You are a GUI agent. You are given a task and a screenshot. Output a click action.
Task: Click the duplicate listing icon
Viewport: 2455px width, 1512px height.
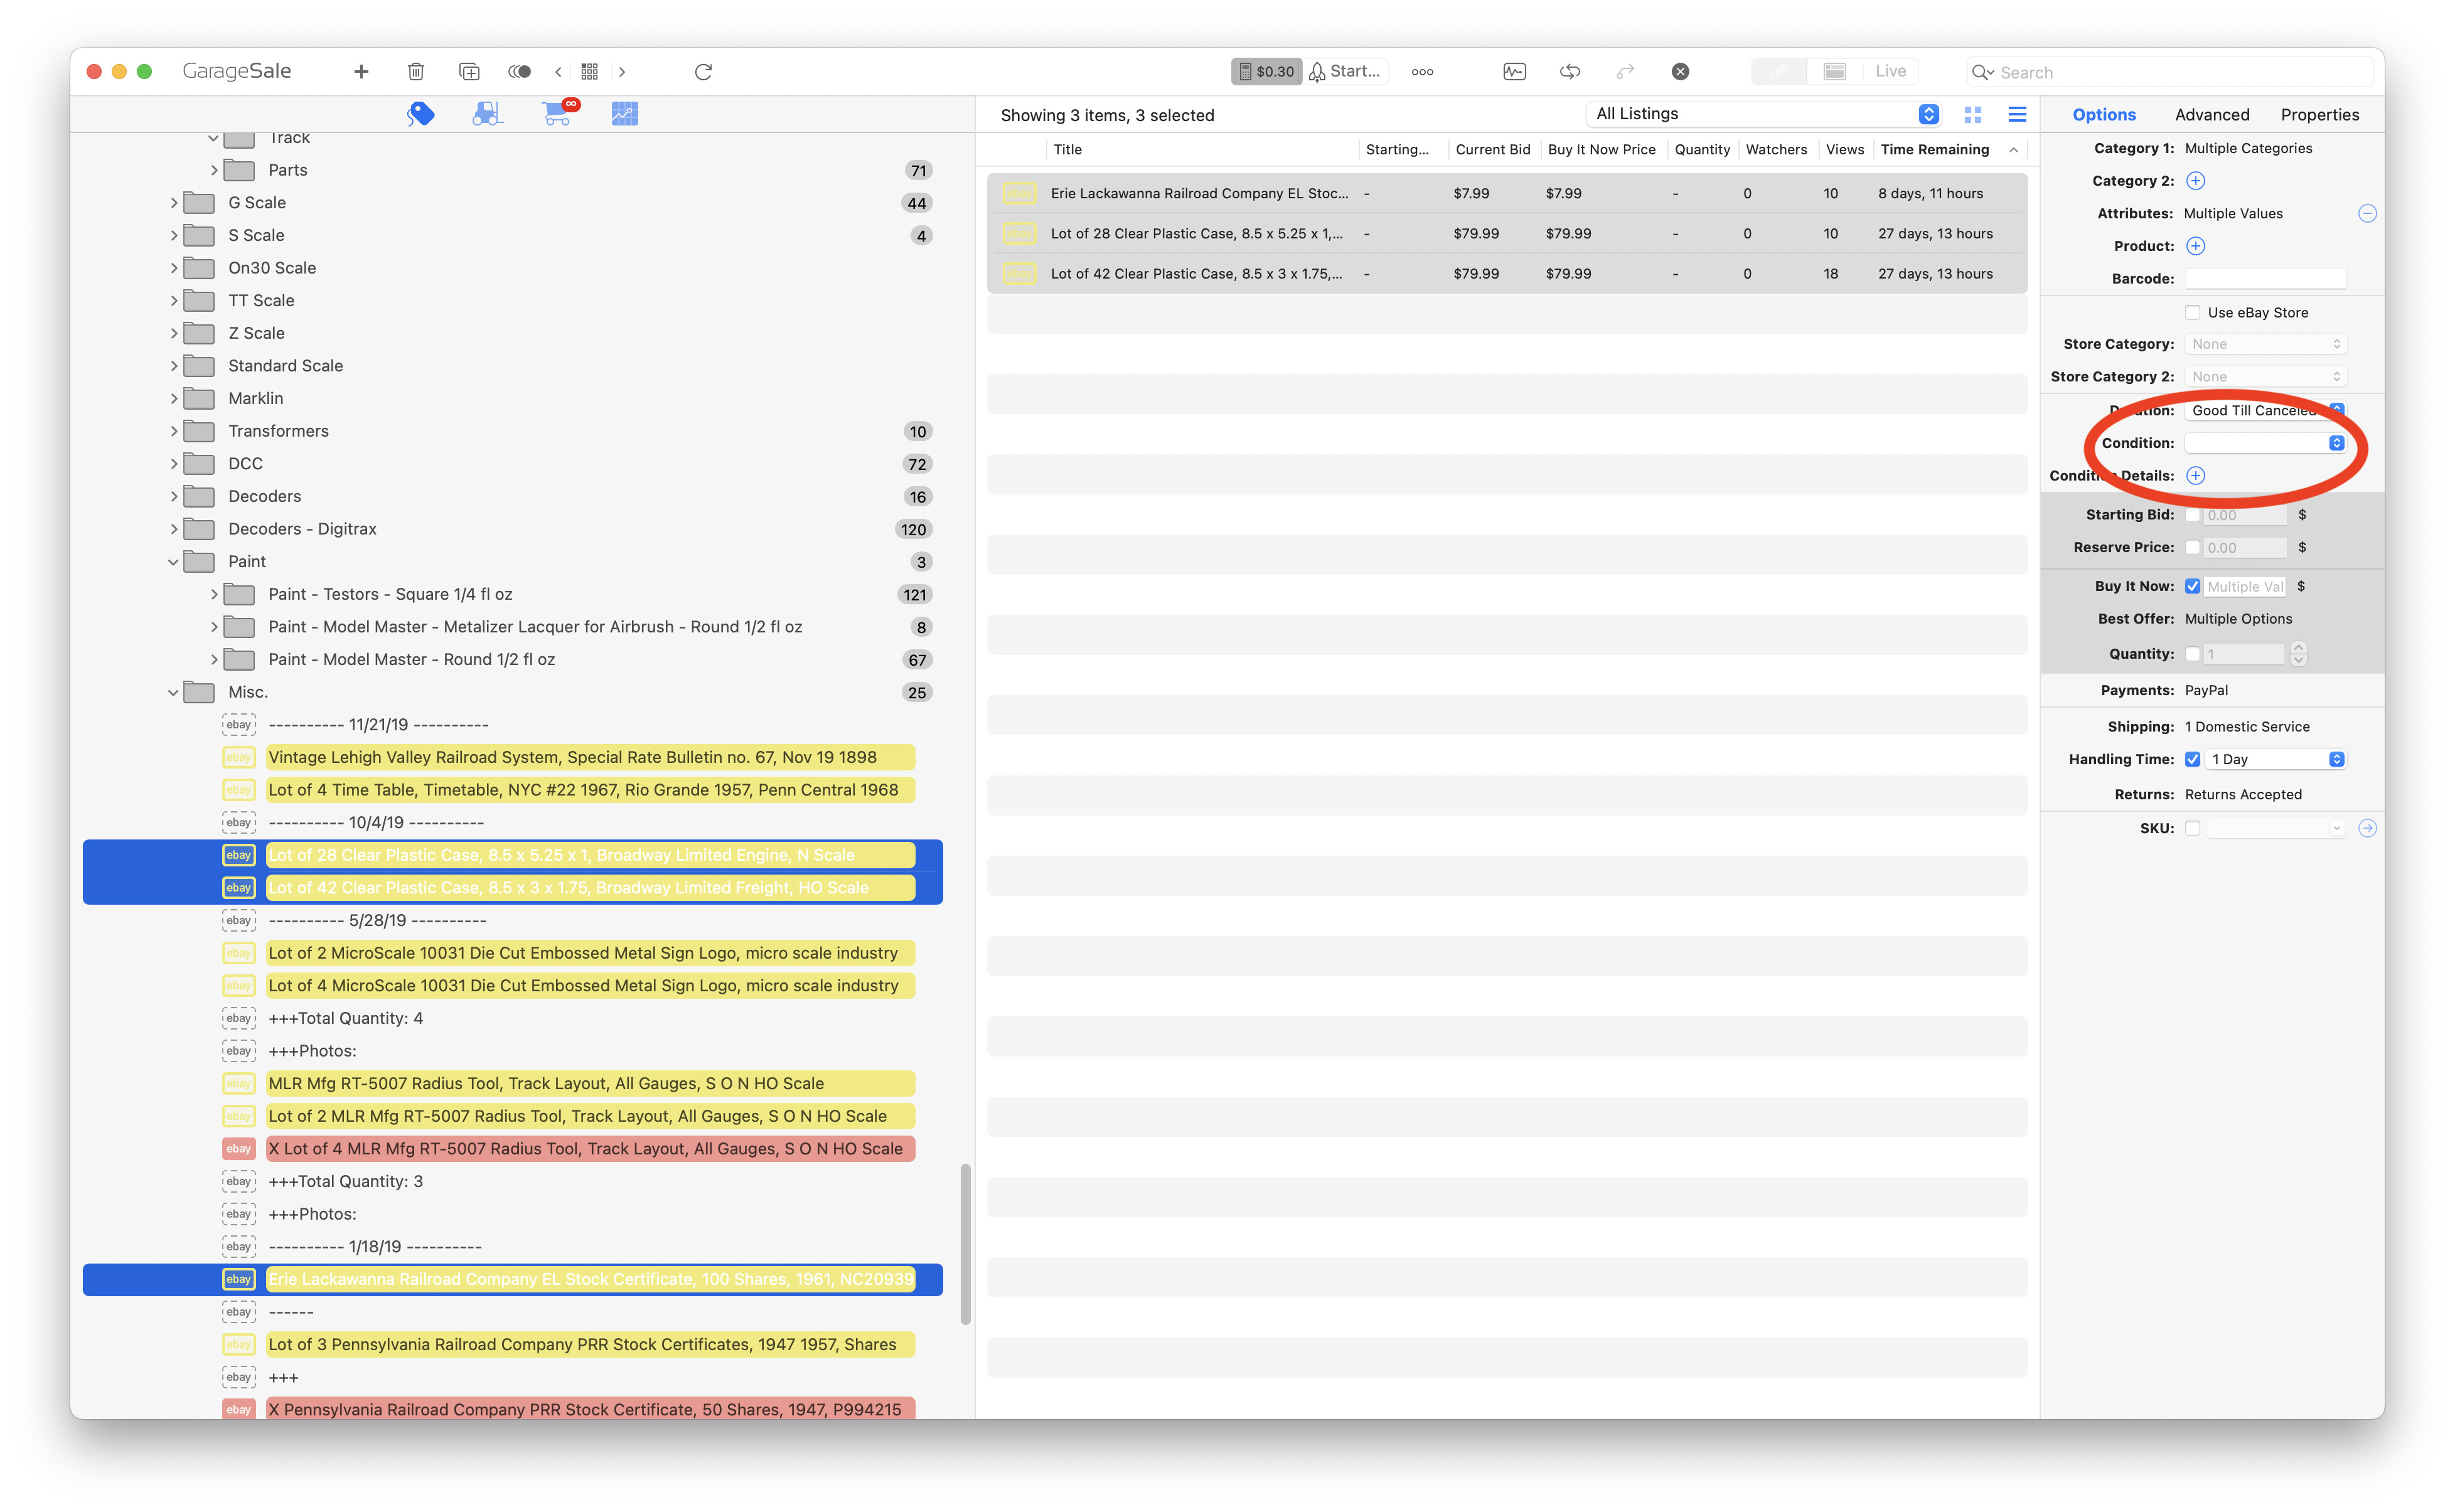point(469,71)
